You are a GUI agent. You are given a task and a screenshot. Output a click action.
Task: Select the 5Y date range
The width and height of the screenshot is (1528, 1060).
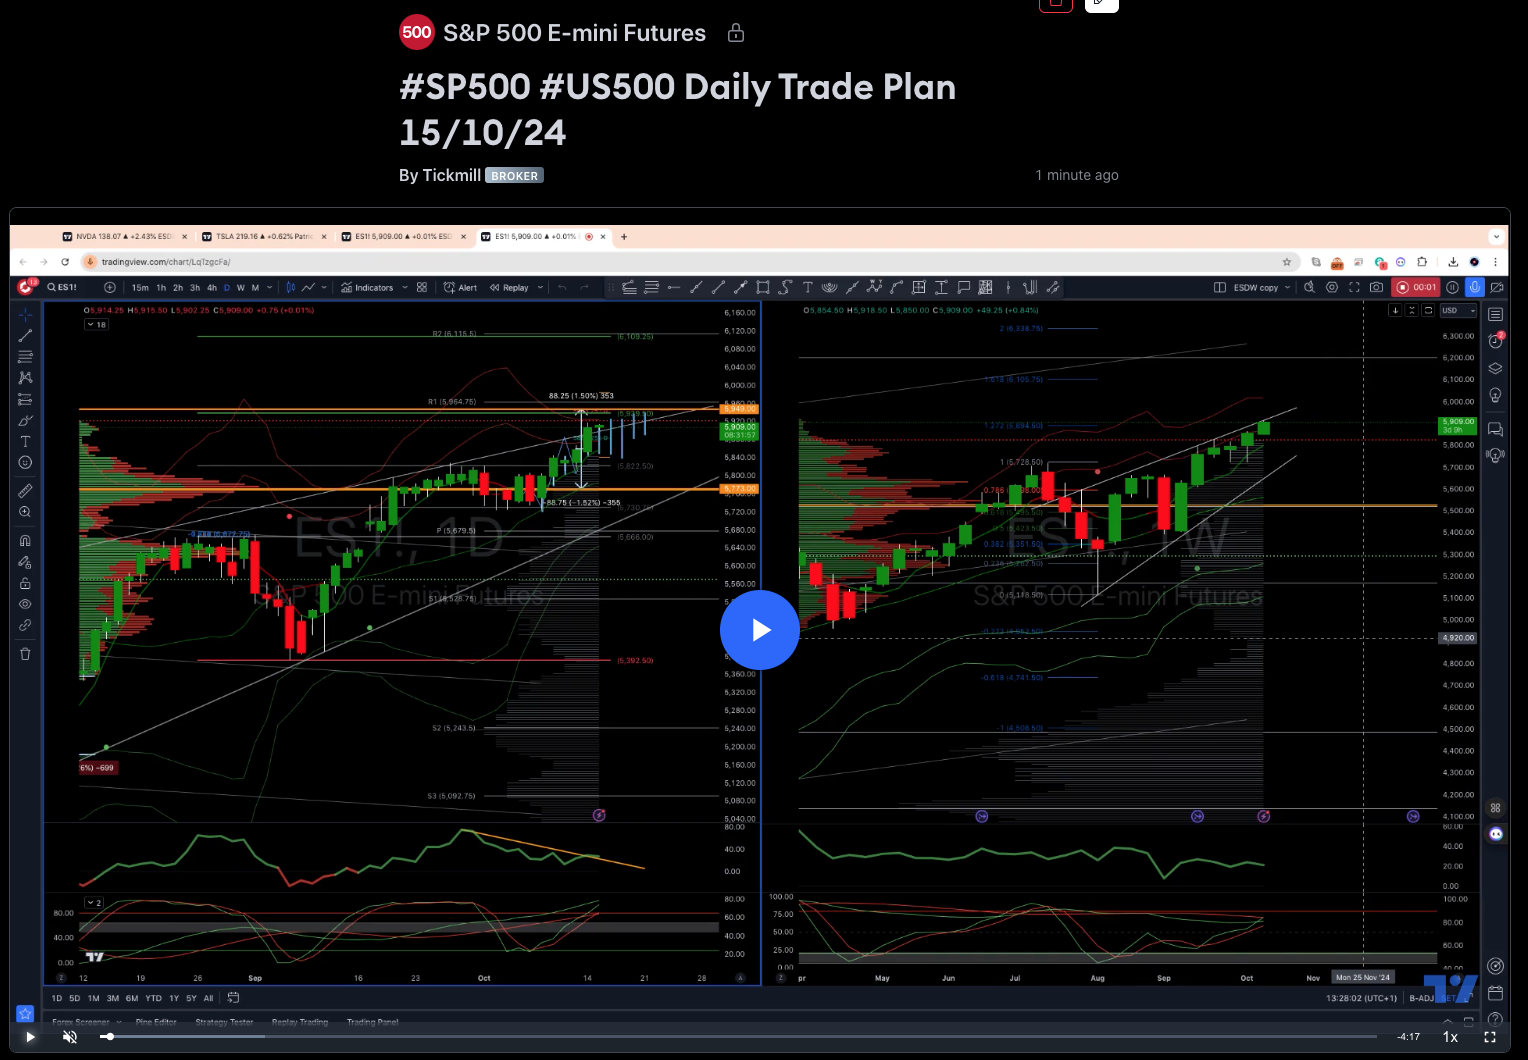191,998
